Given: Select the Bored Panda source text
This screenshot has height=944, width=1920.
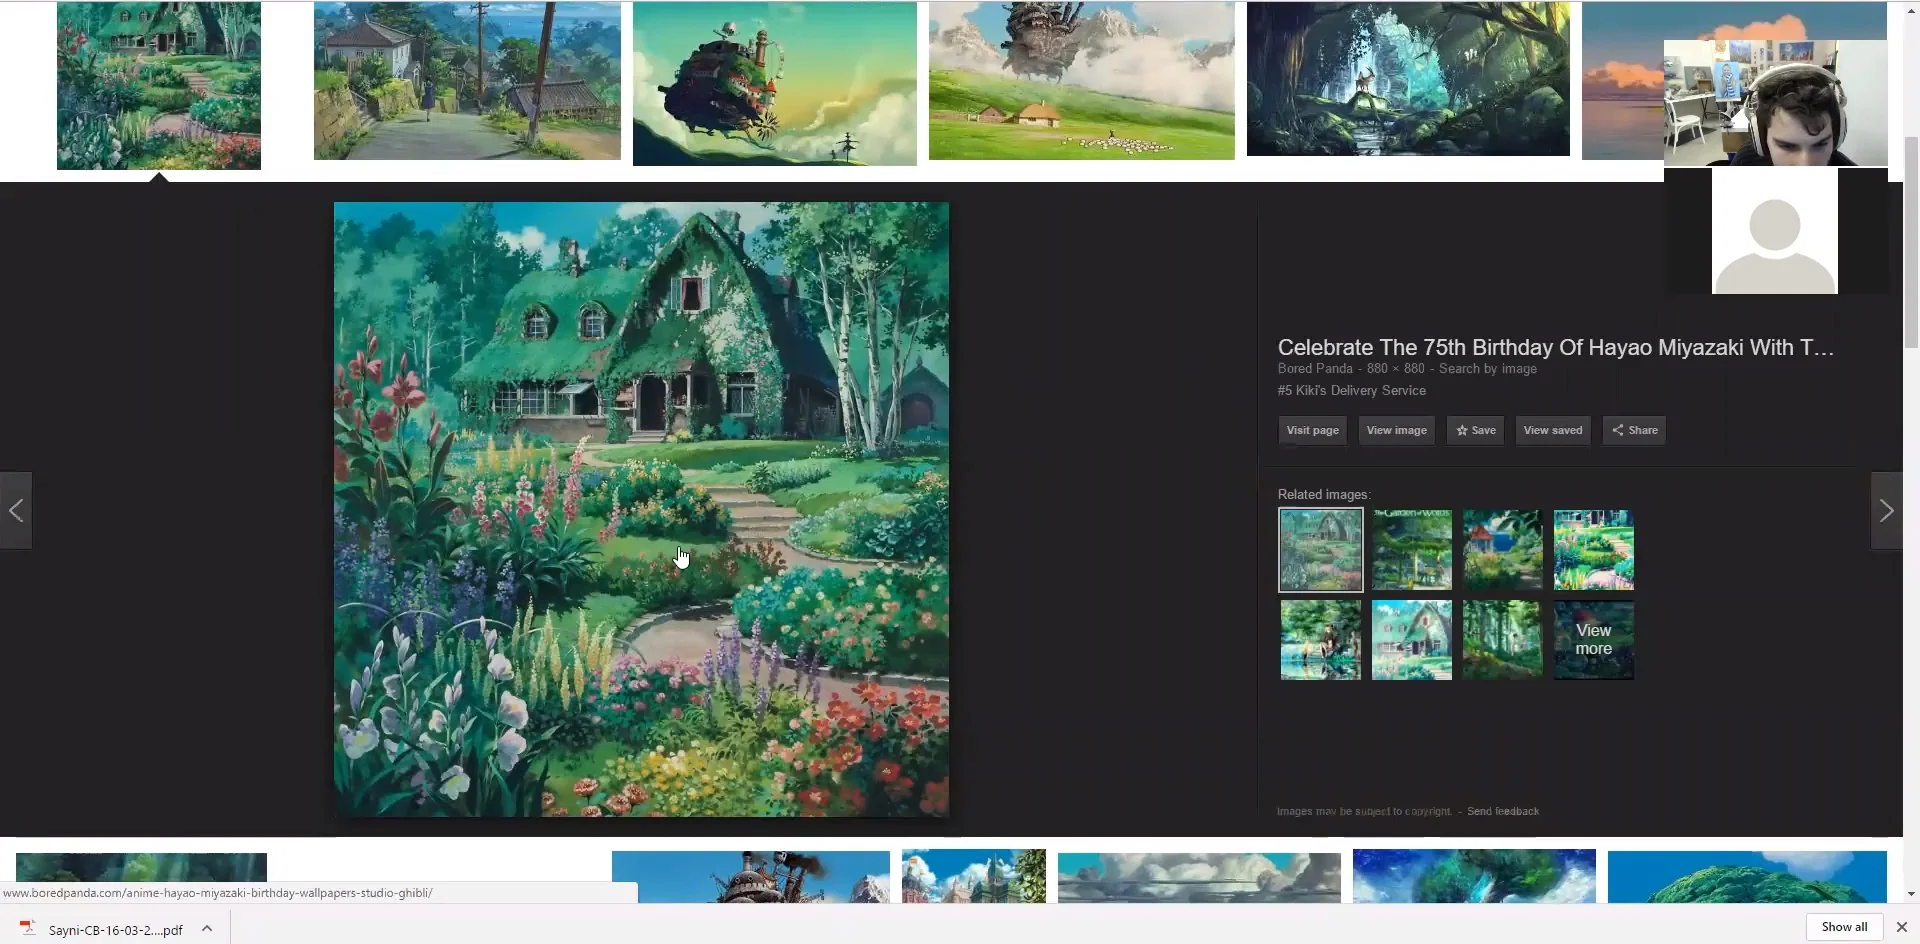Looking at the screenshot, I should point(1314,369).
